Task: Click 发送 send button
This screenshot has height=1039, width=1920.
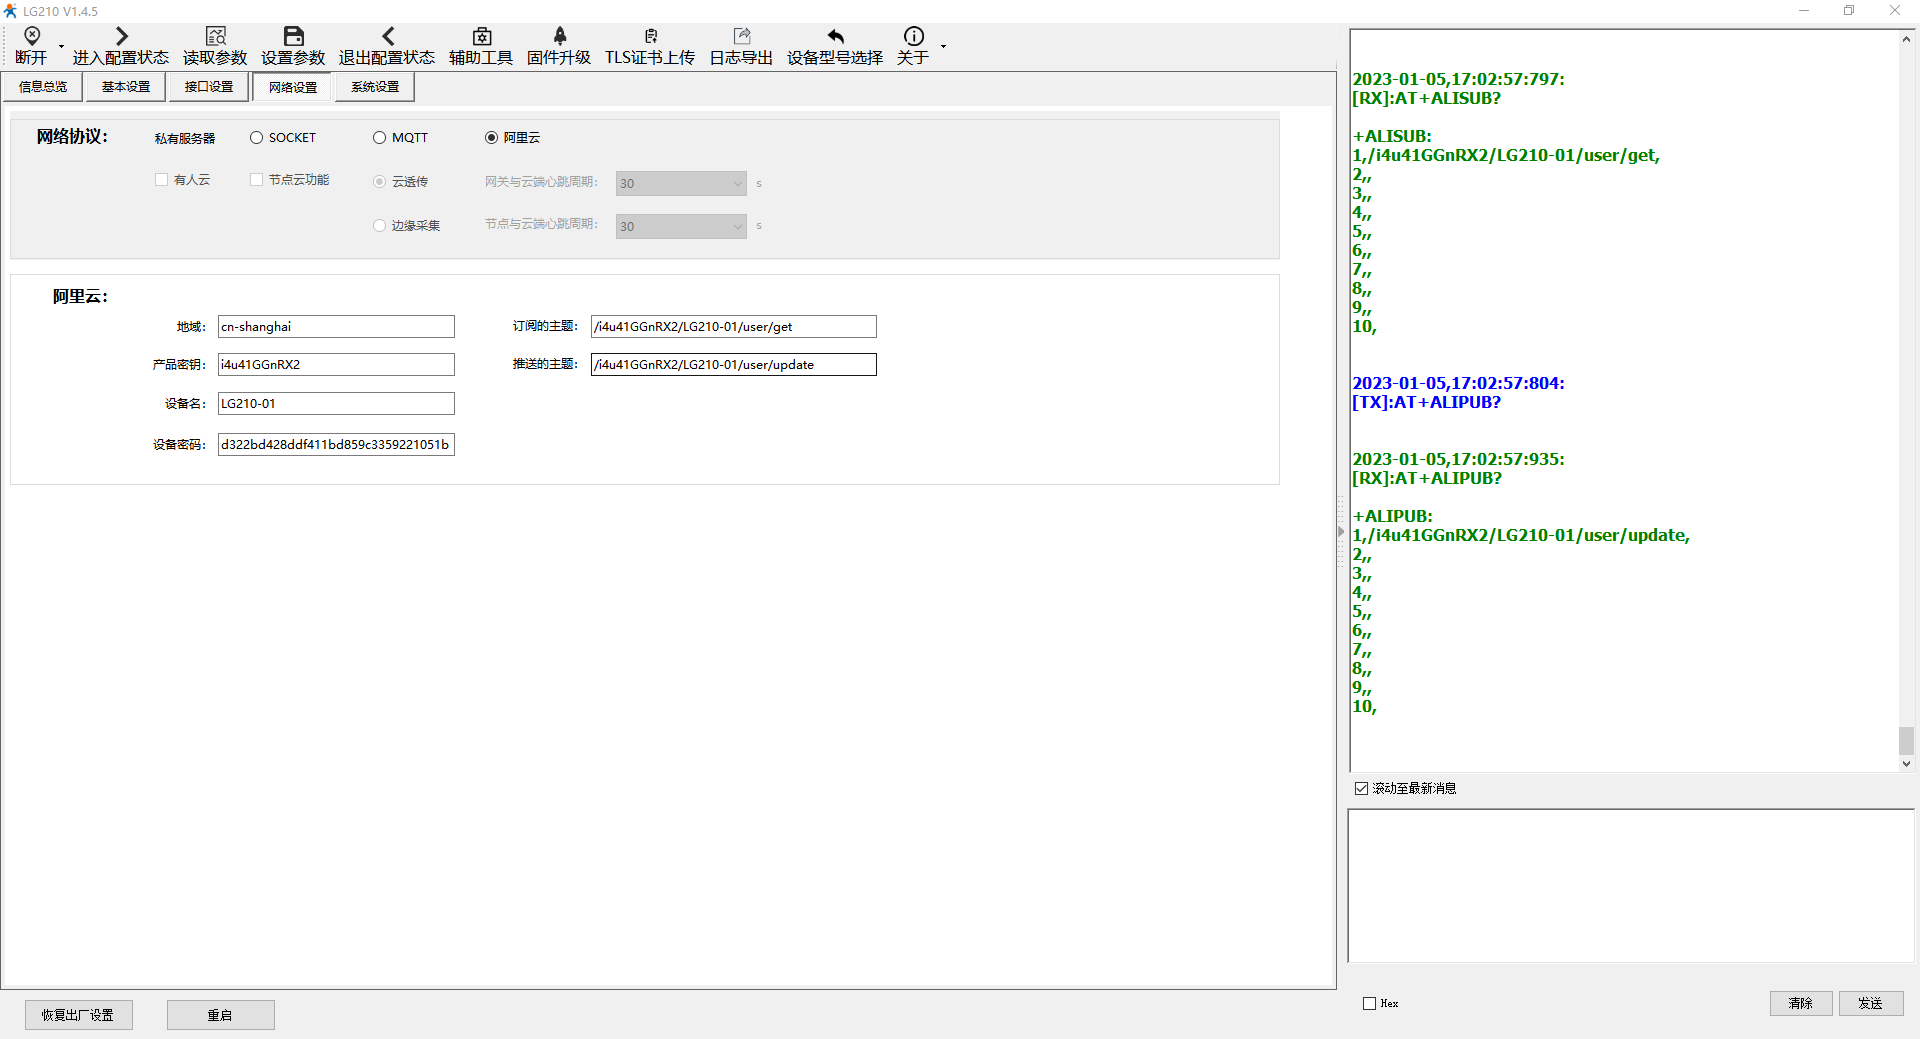Action: 1871,1003
